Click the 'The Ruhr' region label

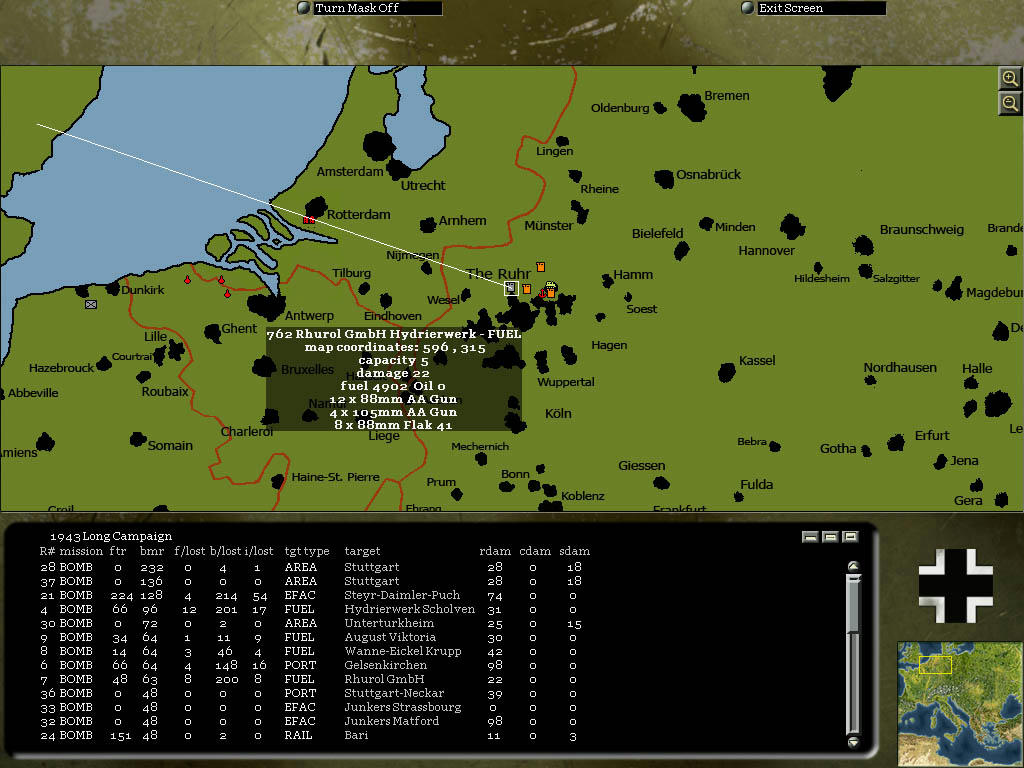(x=498, y=274)
